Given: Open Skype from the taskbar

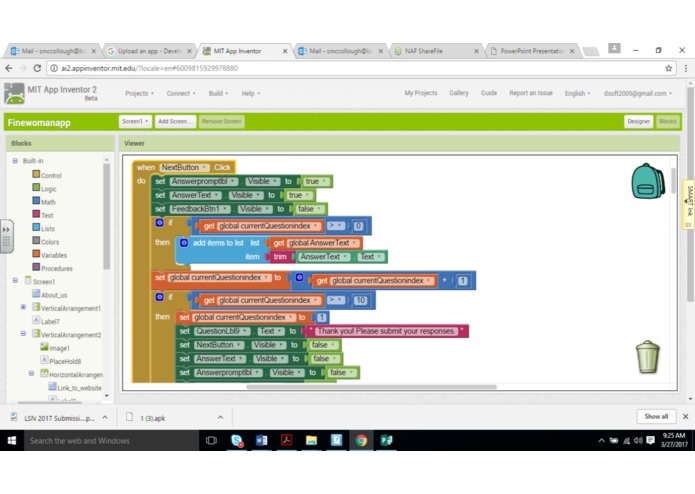Looking at the screenshot, I should point(237,440).
